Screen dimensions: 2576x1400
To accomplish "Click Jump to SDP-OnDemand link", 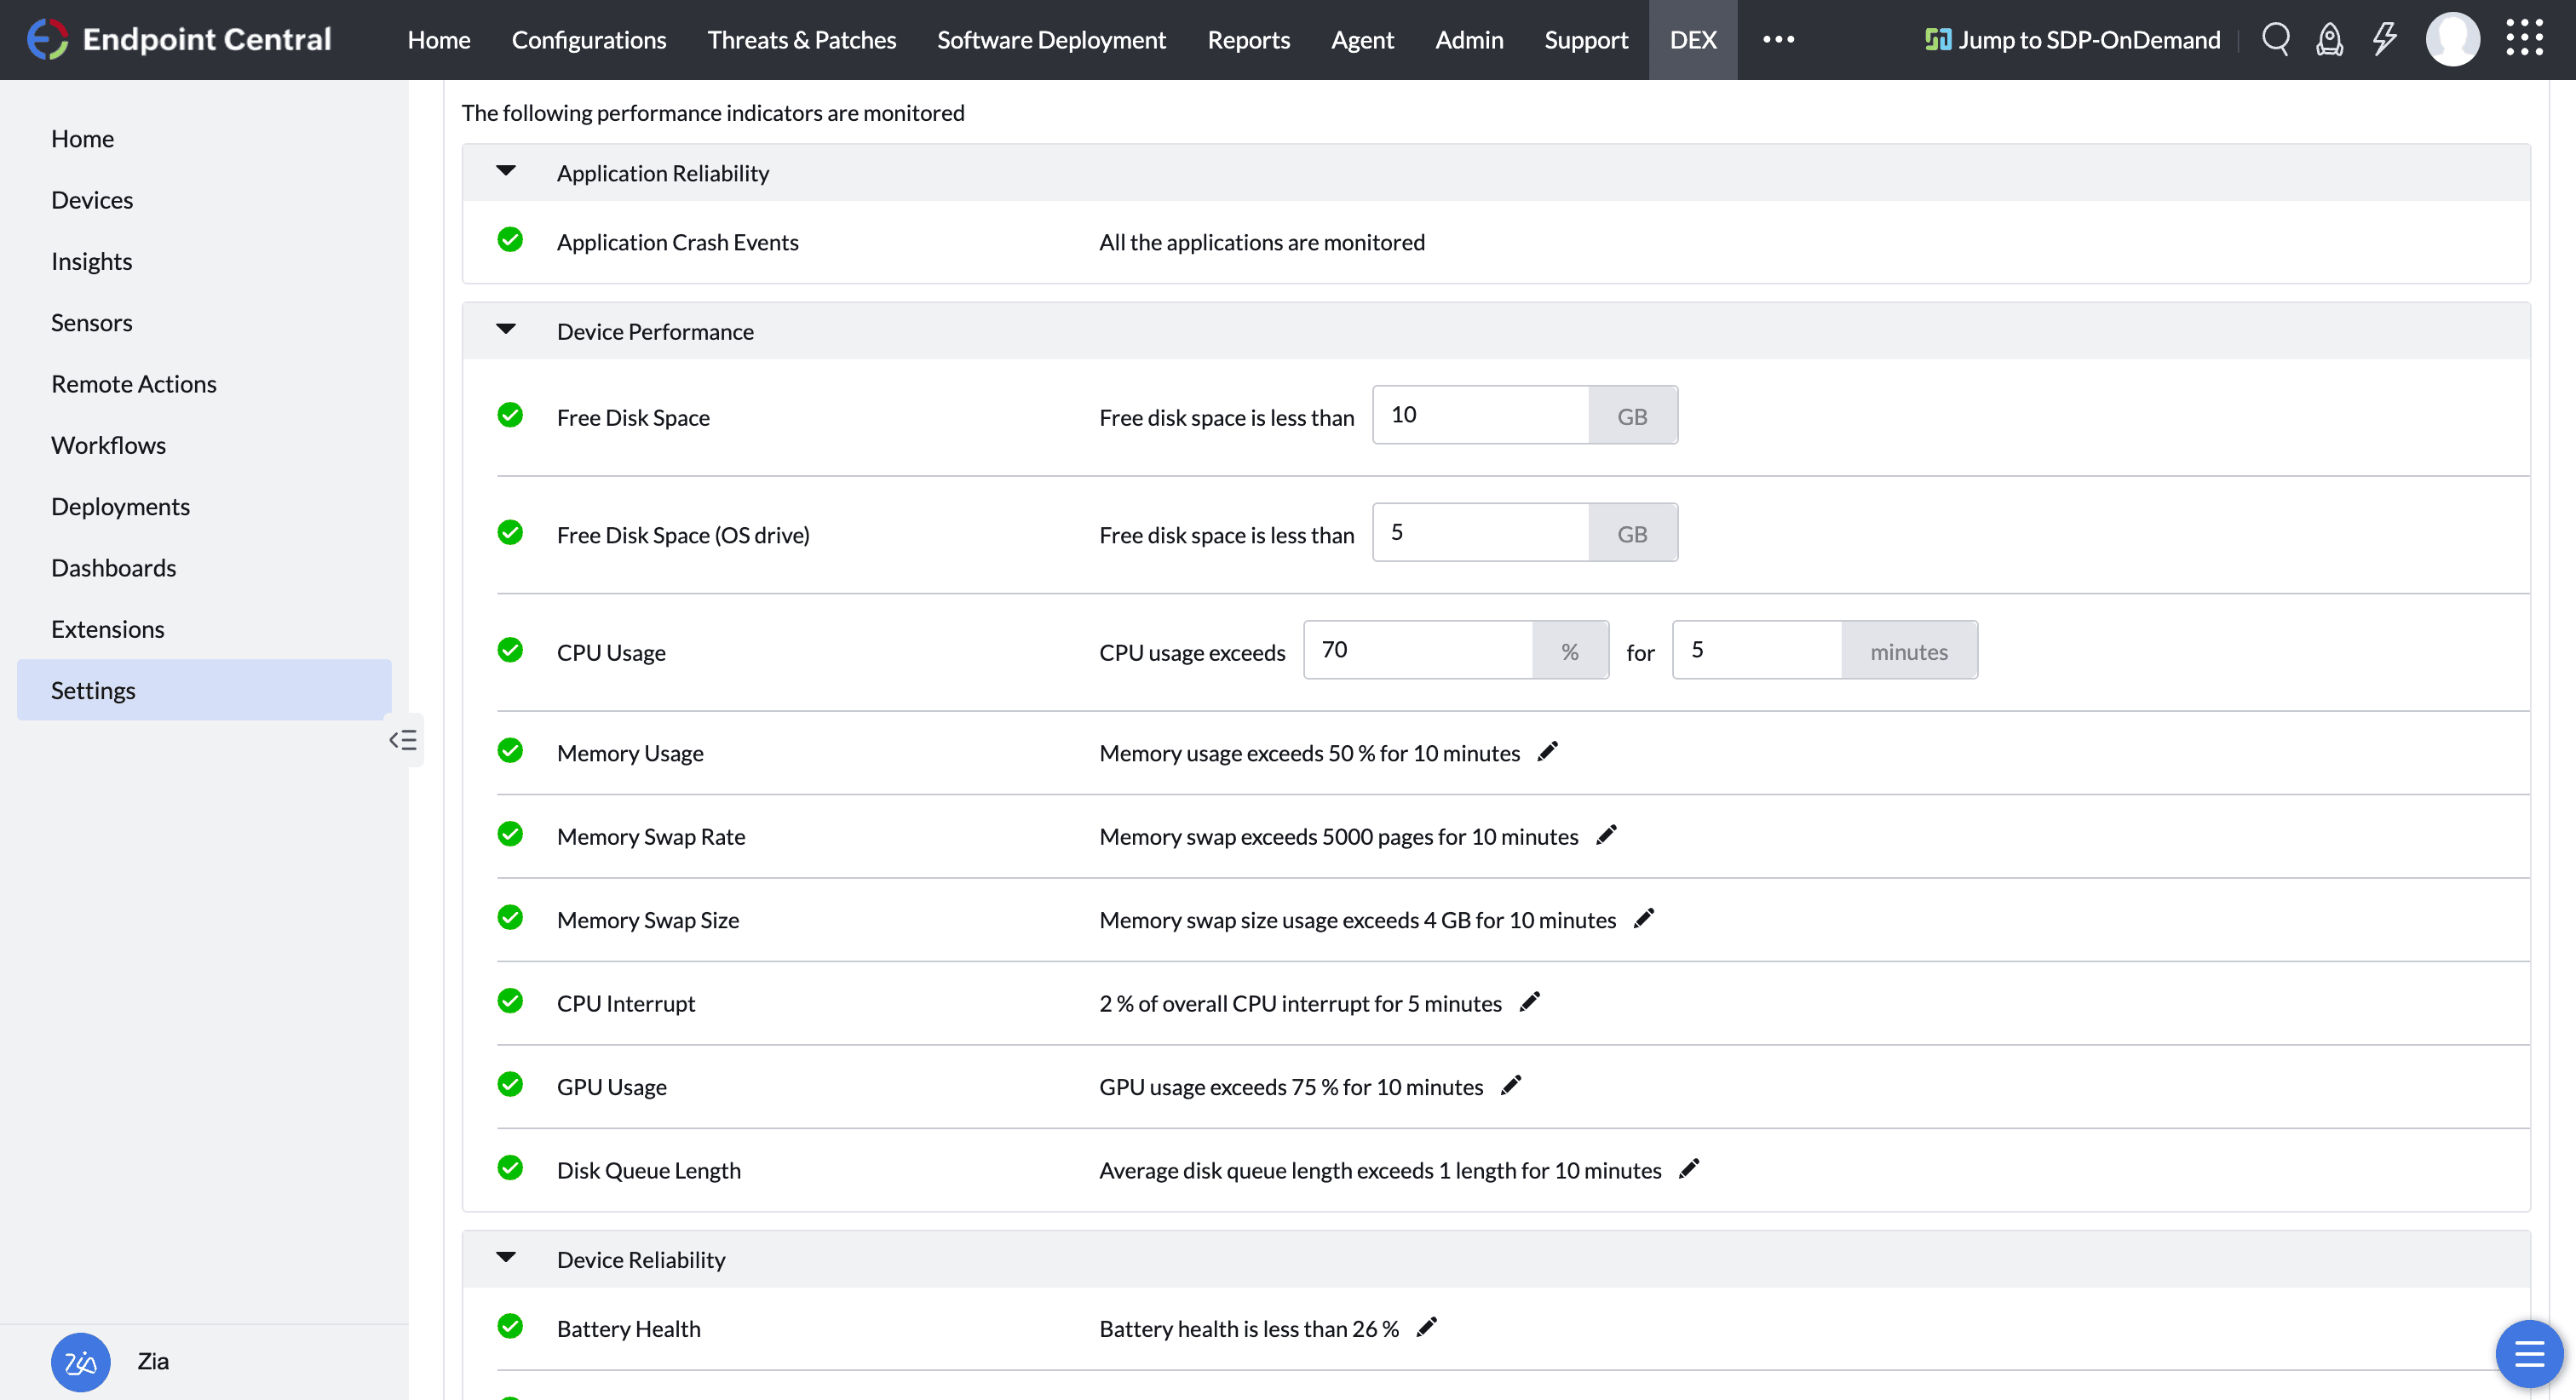I will [x=2072, y=40].
